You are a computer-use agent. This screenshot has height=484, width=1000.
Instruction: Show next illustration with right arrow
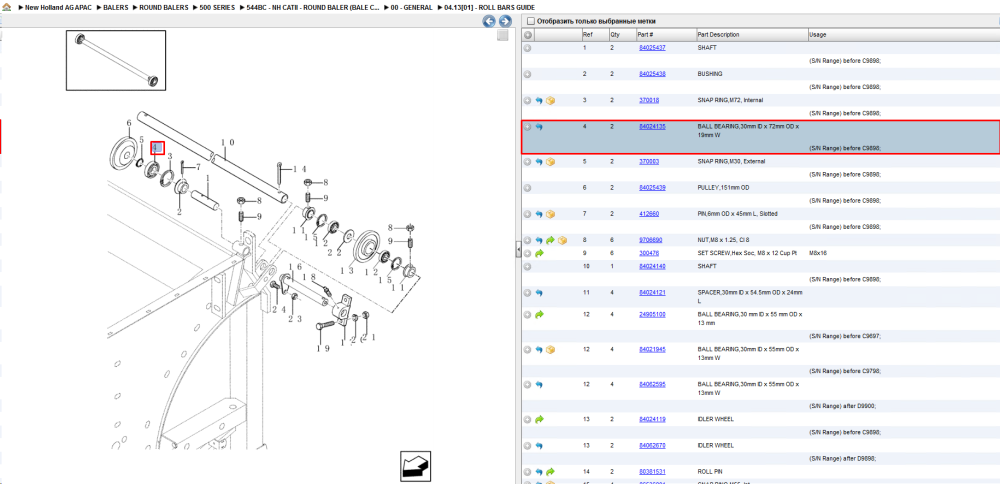(x=504, y=21)
